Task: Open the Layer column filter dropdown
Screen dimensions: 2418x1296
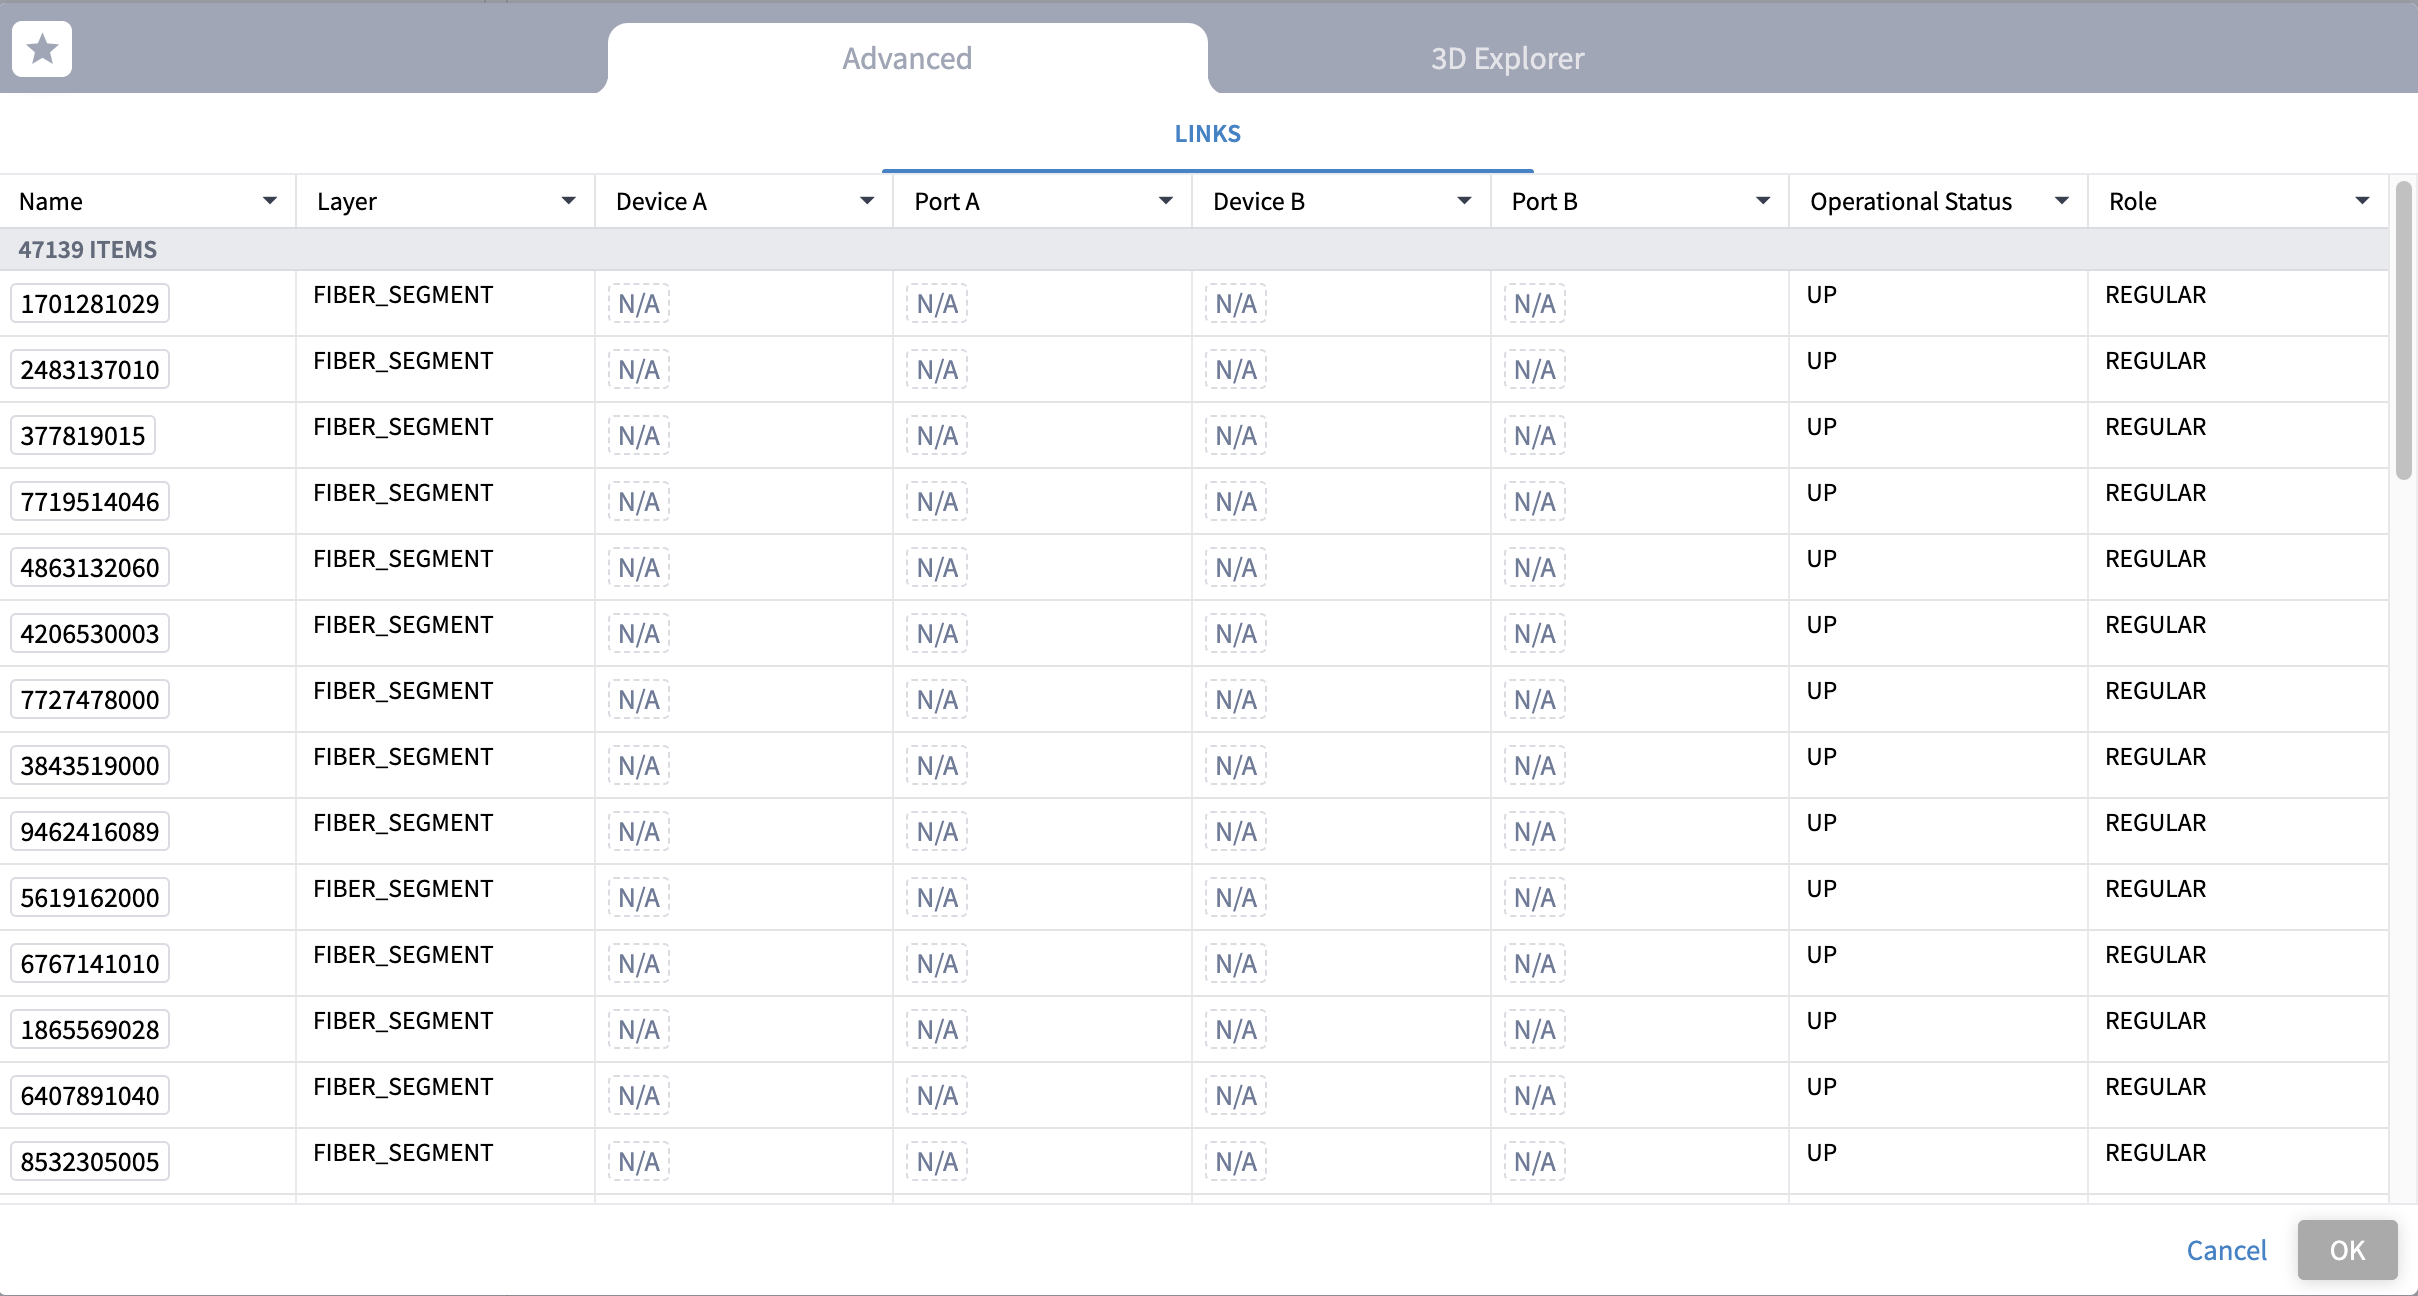Action: [568, 201]
